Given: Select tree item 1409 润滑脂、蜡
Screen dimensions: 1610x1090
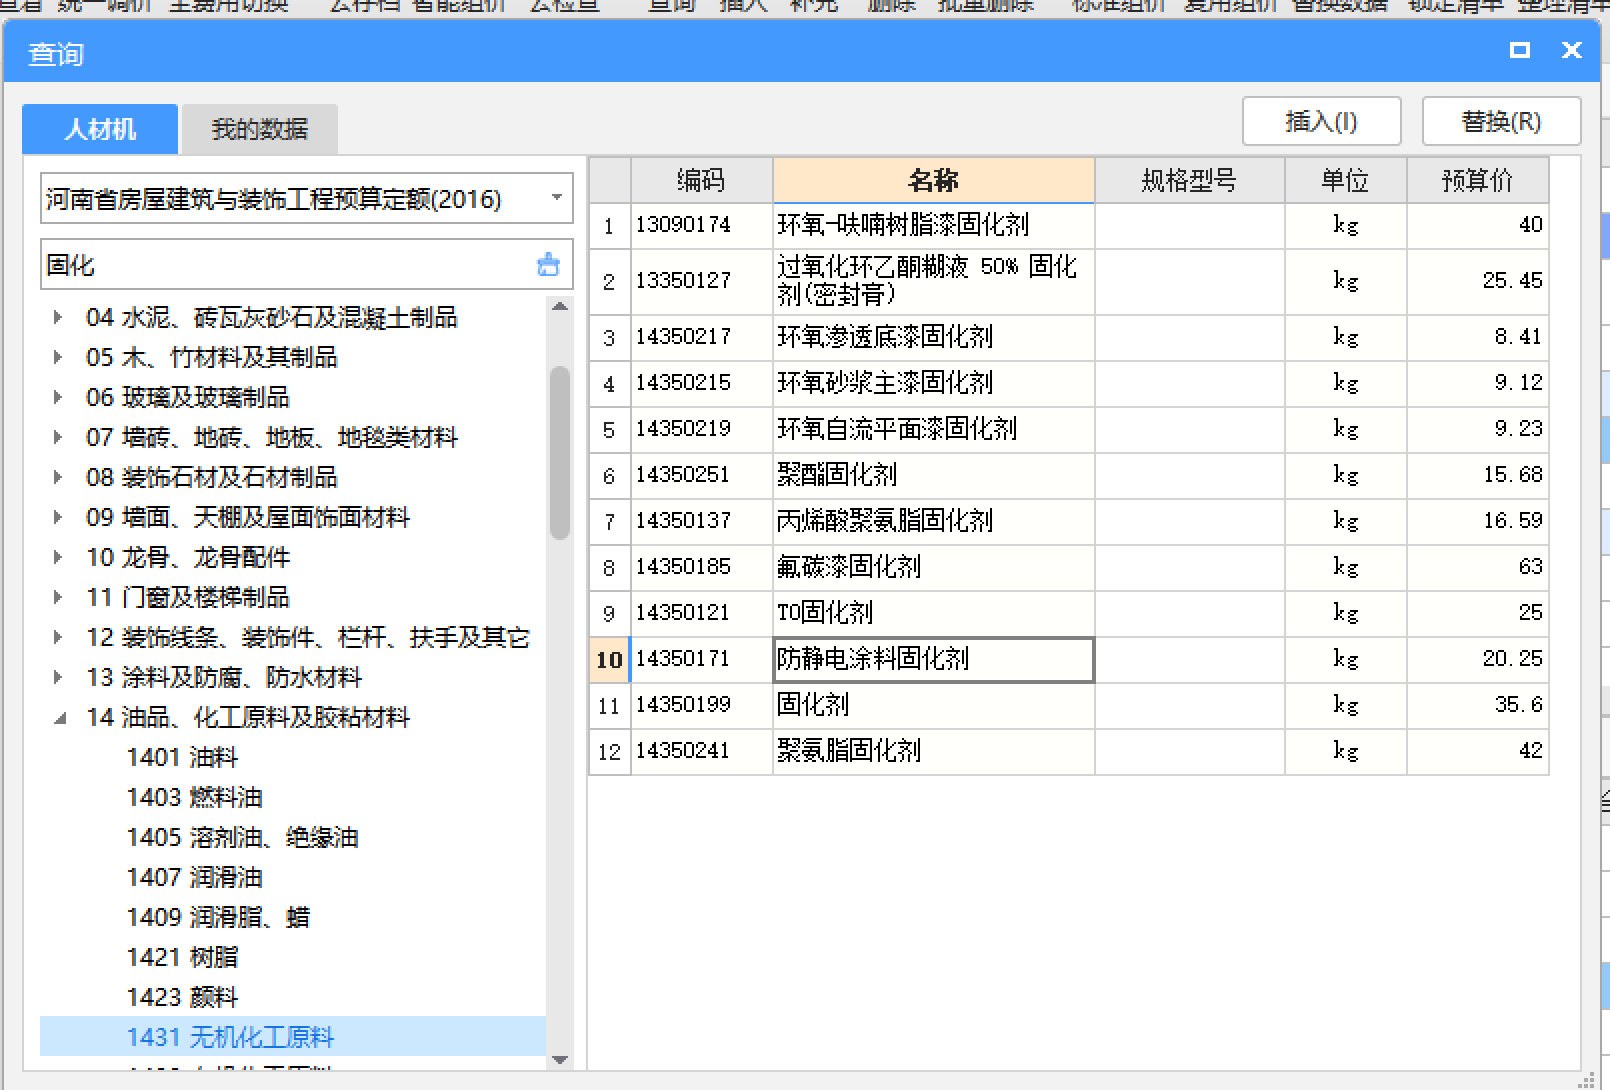Looking at the screenshot, I should 218,917.
